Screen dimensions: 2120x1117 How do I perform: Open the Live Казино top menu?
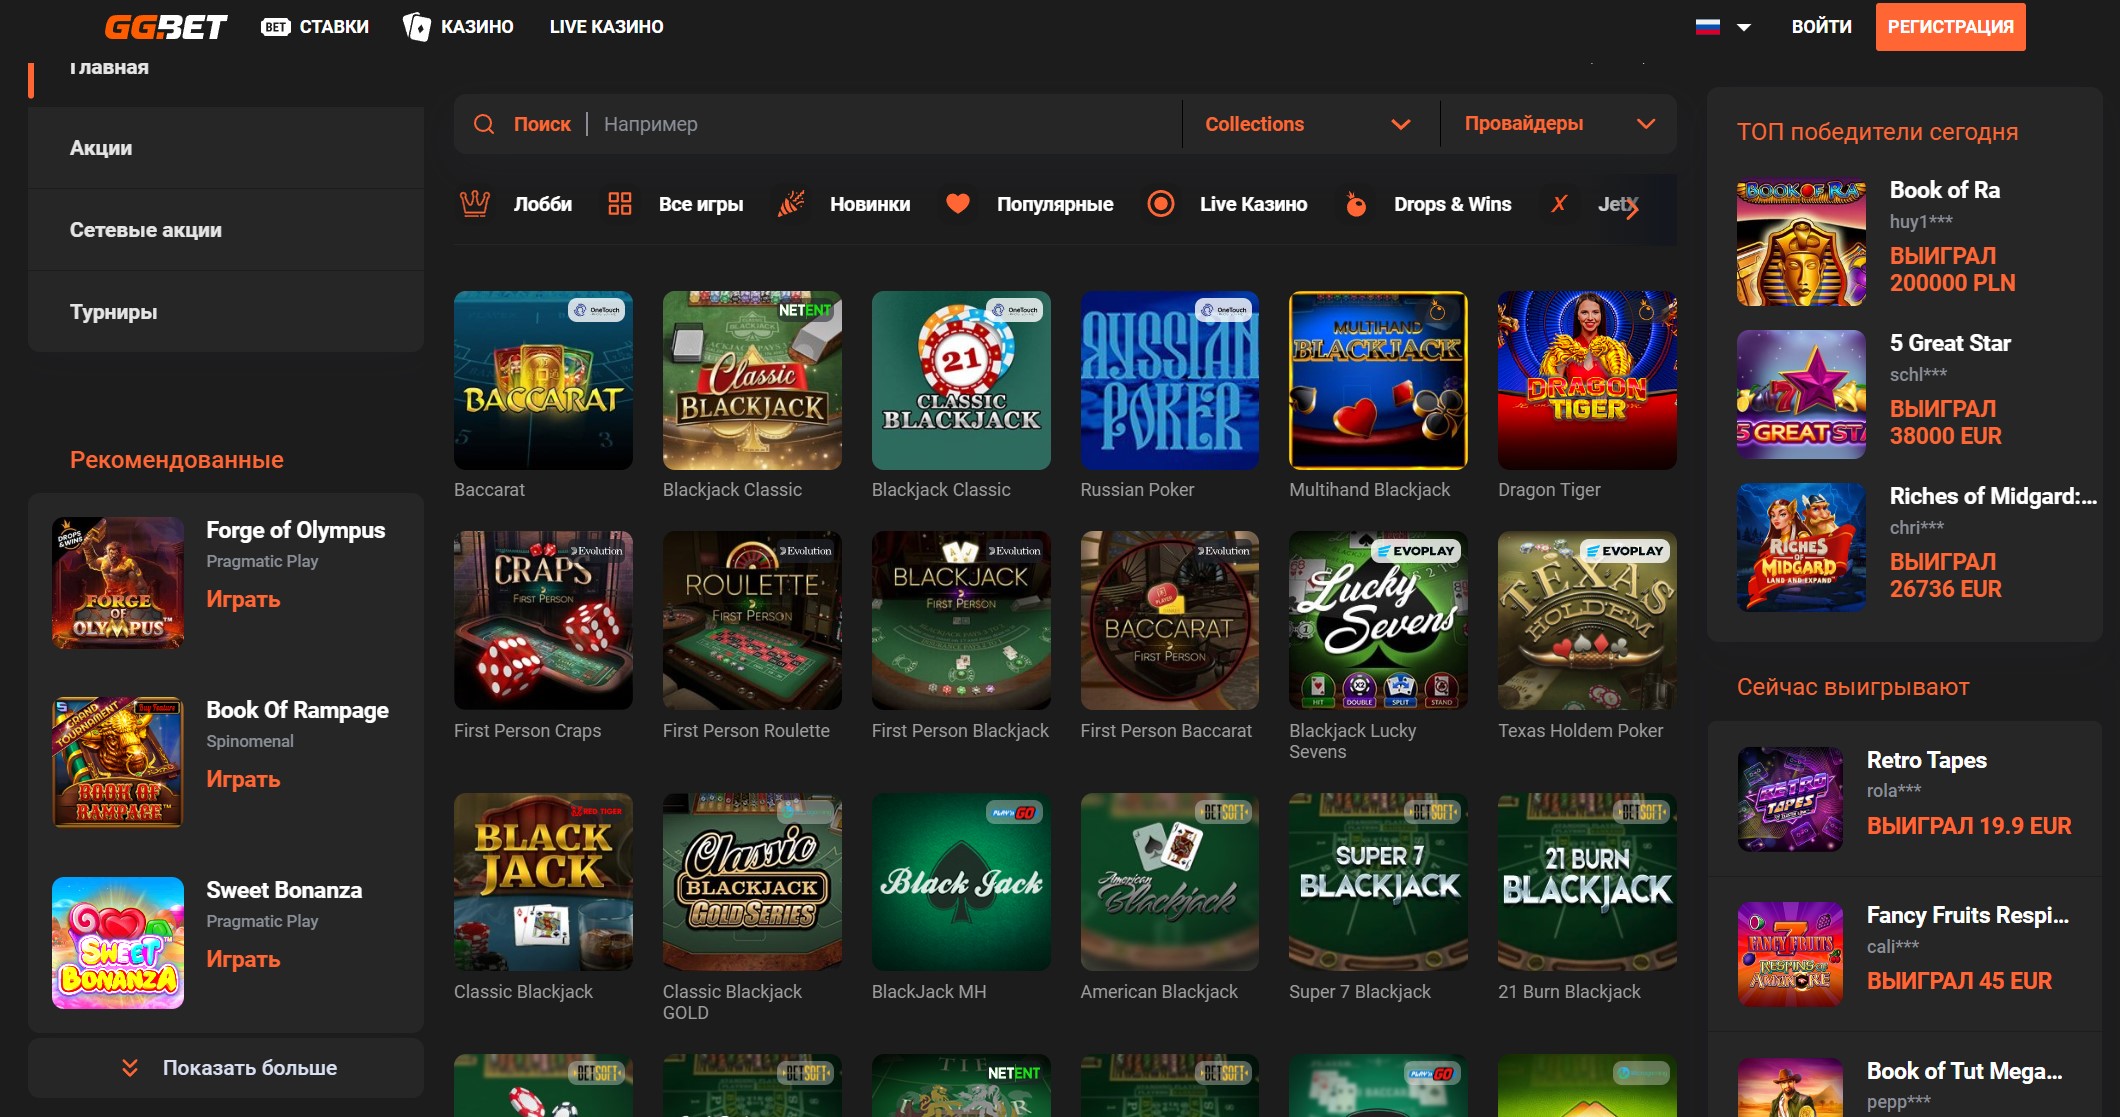point(606,27)
